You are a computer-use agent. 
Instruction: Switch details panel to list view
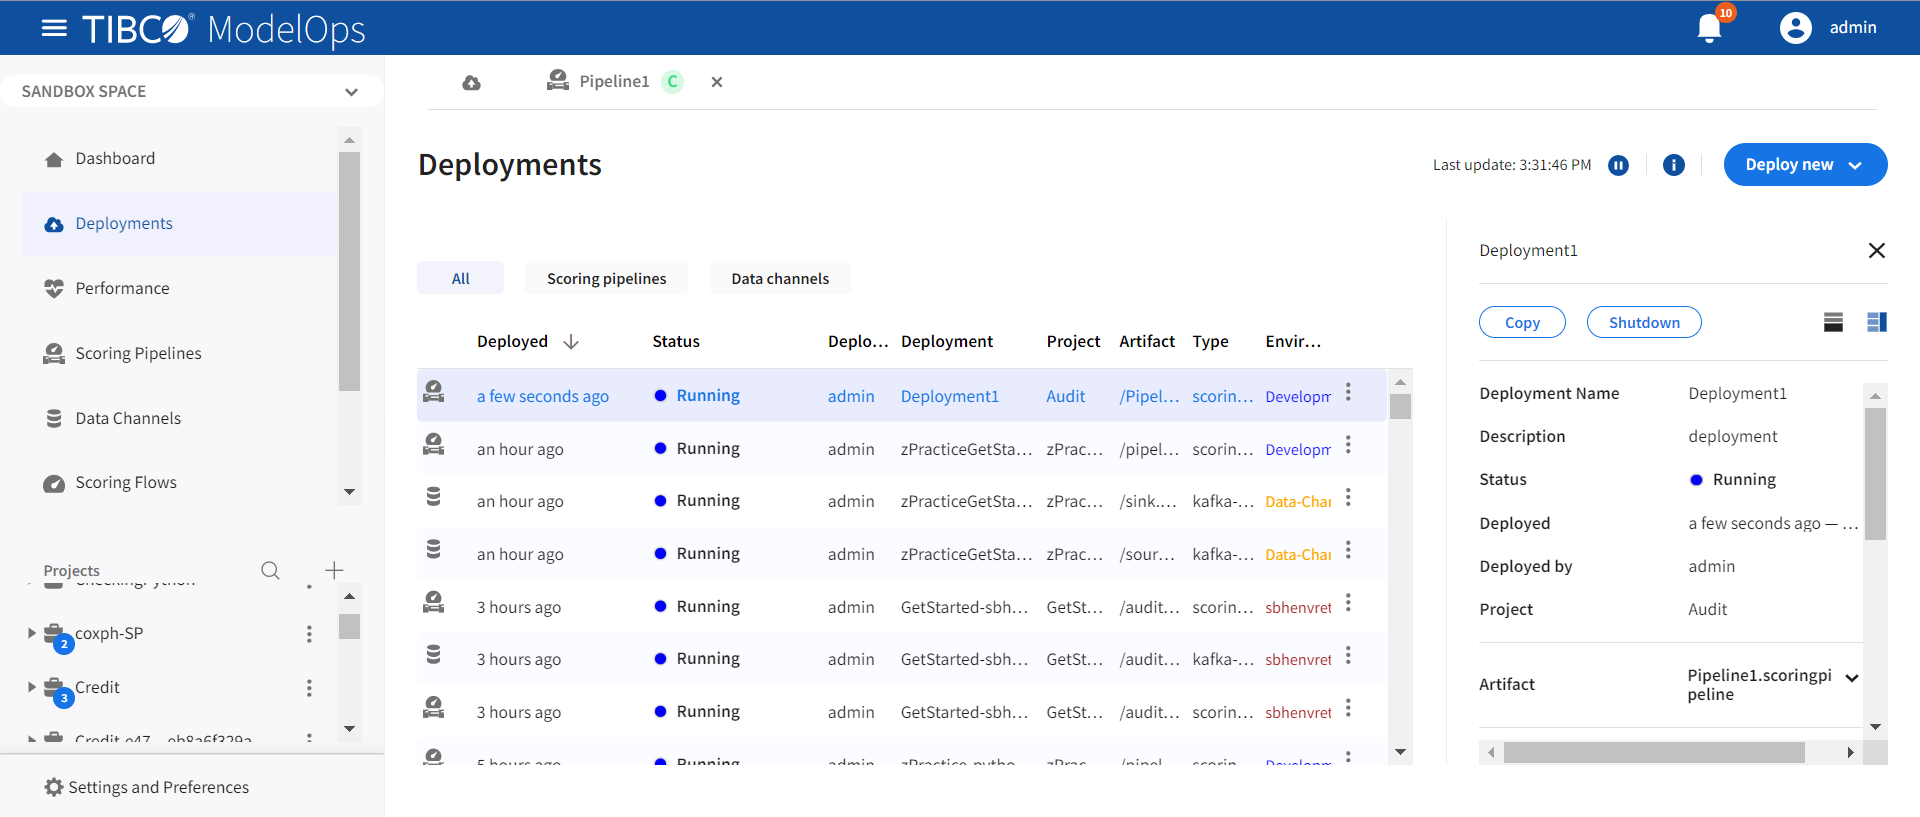(1833, 322)
